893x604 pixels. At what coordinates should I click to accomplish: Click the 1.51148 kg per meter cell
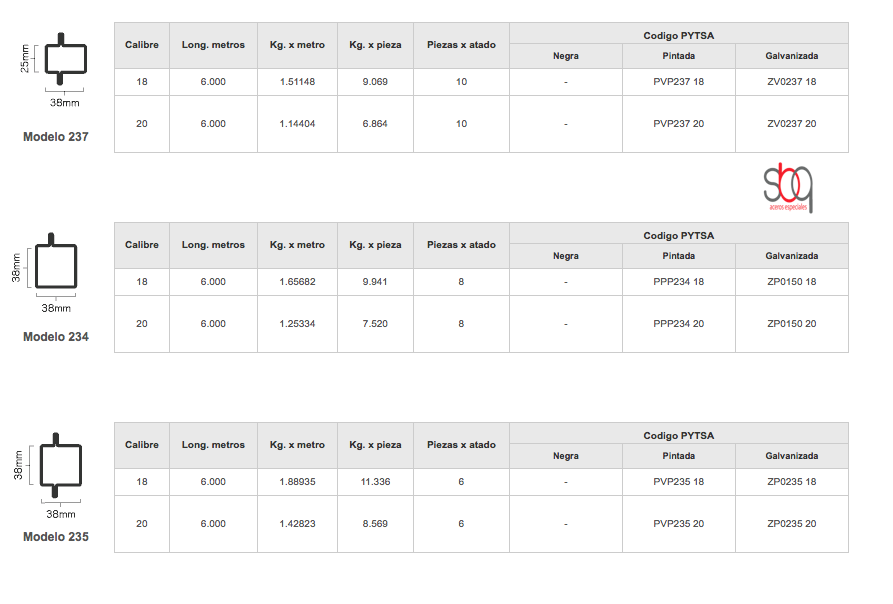(297, 82)
